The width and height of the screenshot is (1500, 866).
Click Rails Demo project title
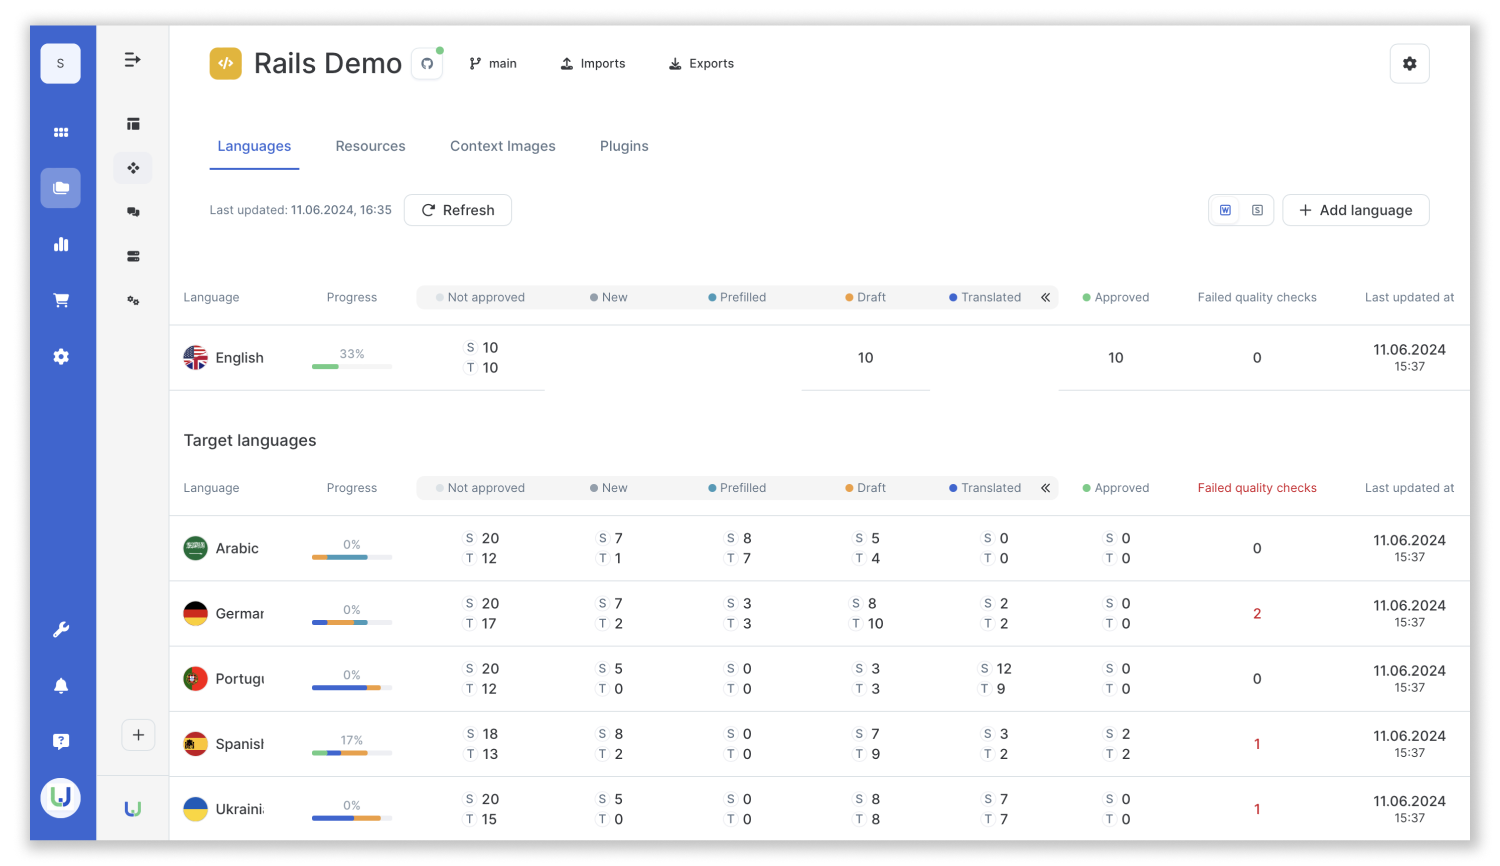tap(328, 63)
